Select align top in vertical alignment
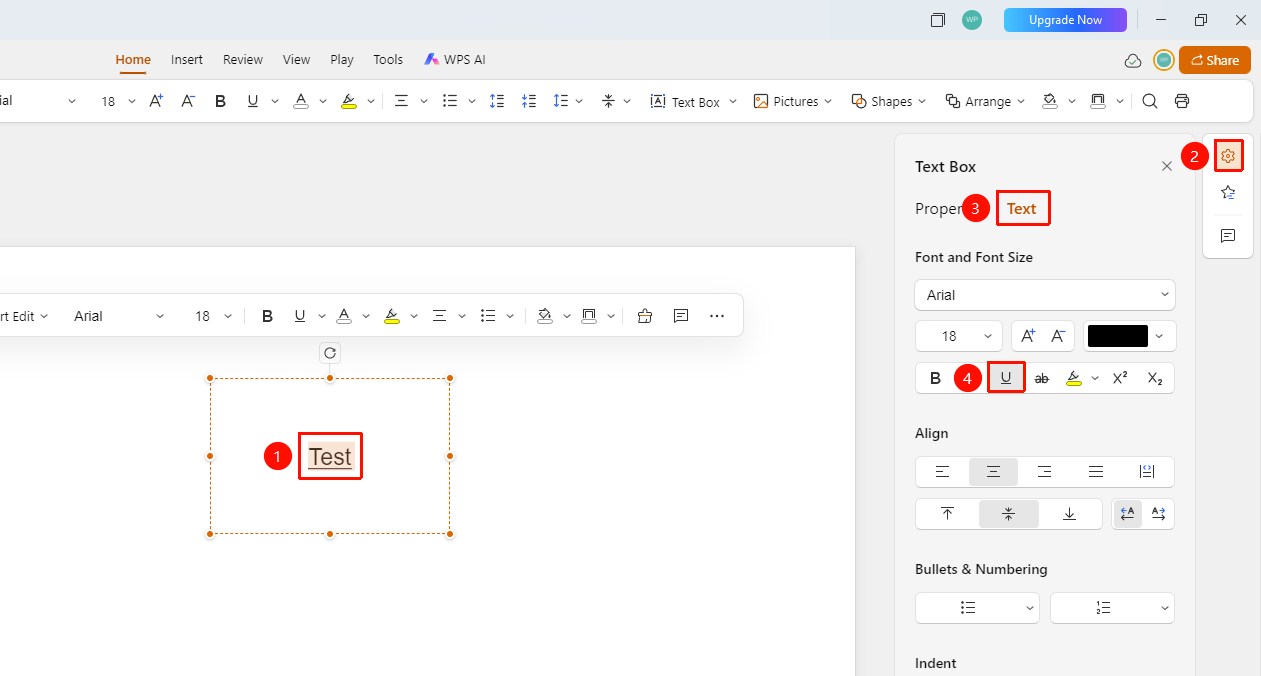The height and width of the screenshot is (676, 1261). pos(947,514)
